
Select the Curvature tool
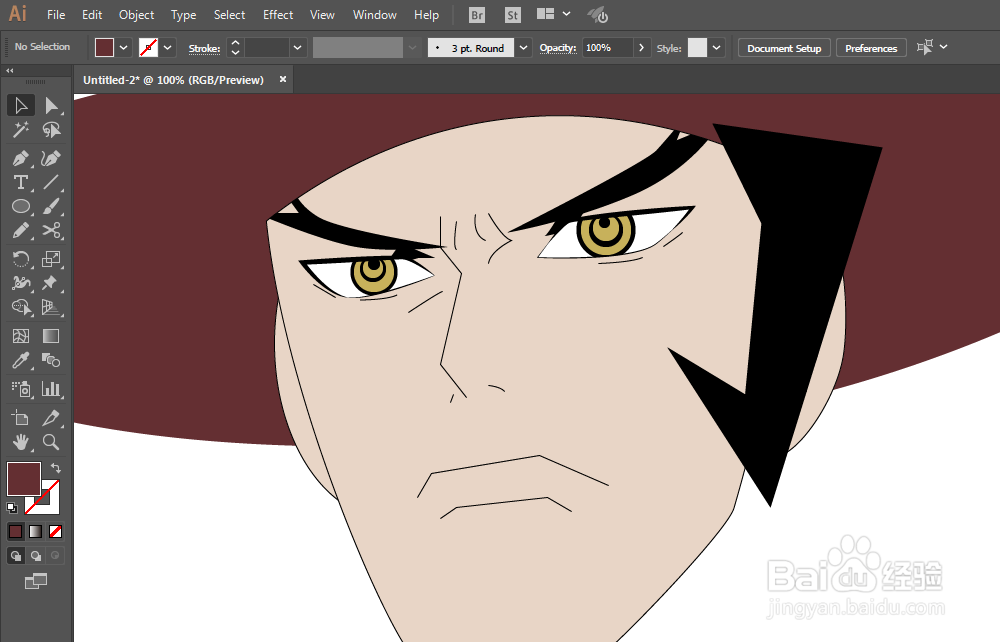[51, 158]
